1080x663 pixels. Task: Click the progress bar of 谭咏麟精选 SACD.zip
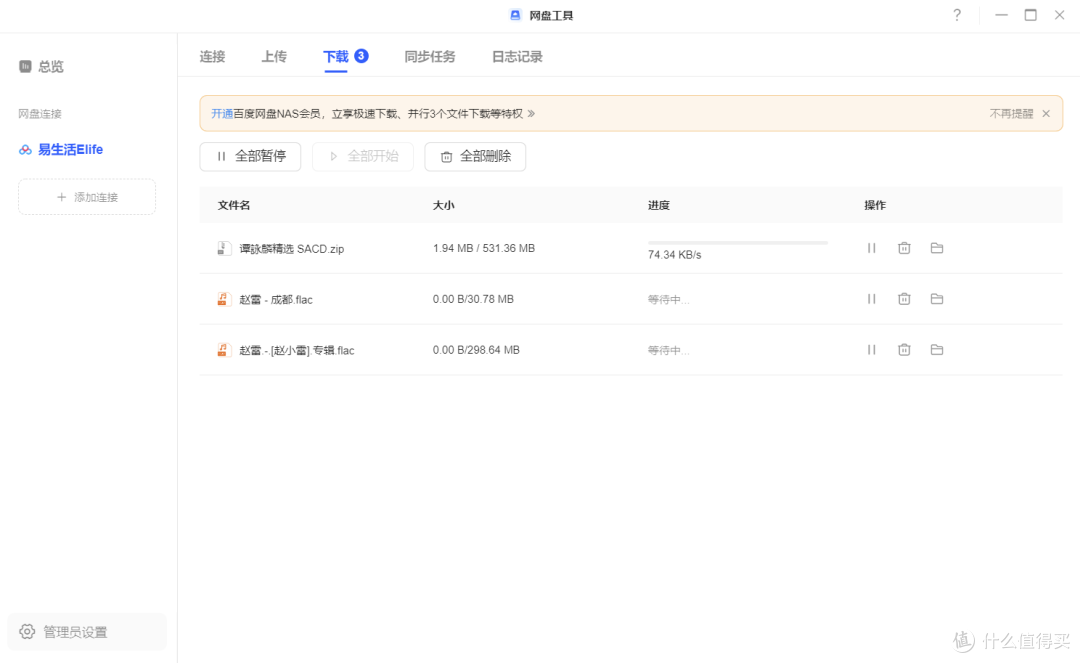[738, 242]
